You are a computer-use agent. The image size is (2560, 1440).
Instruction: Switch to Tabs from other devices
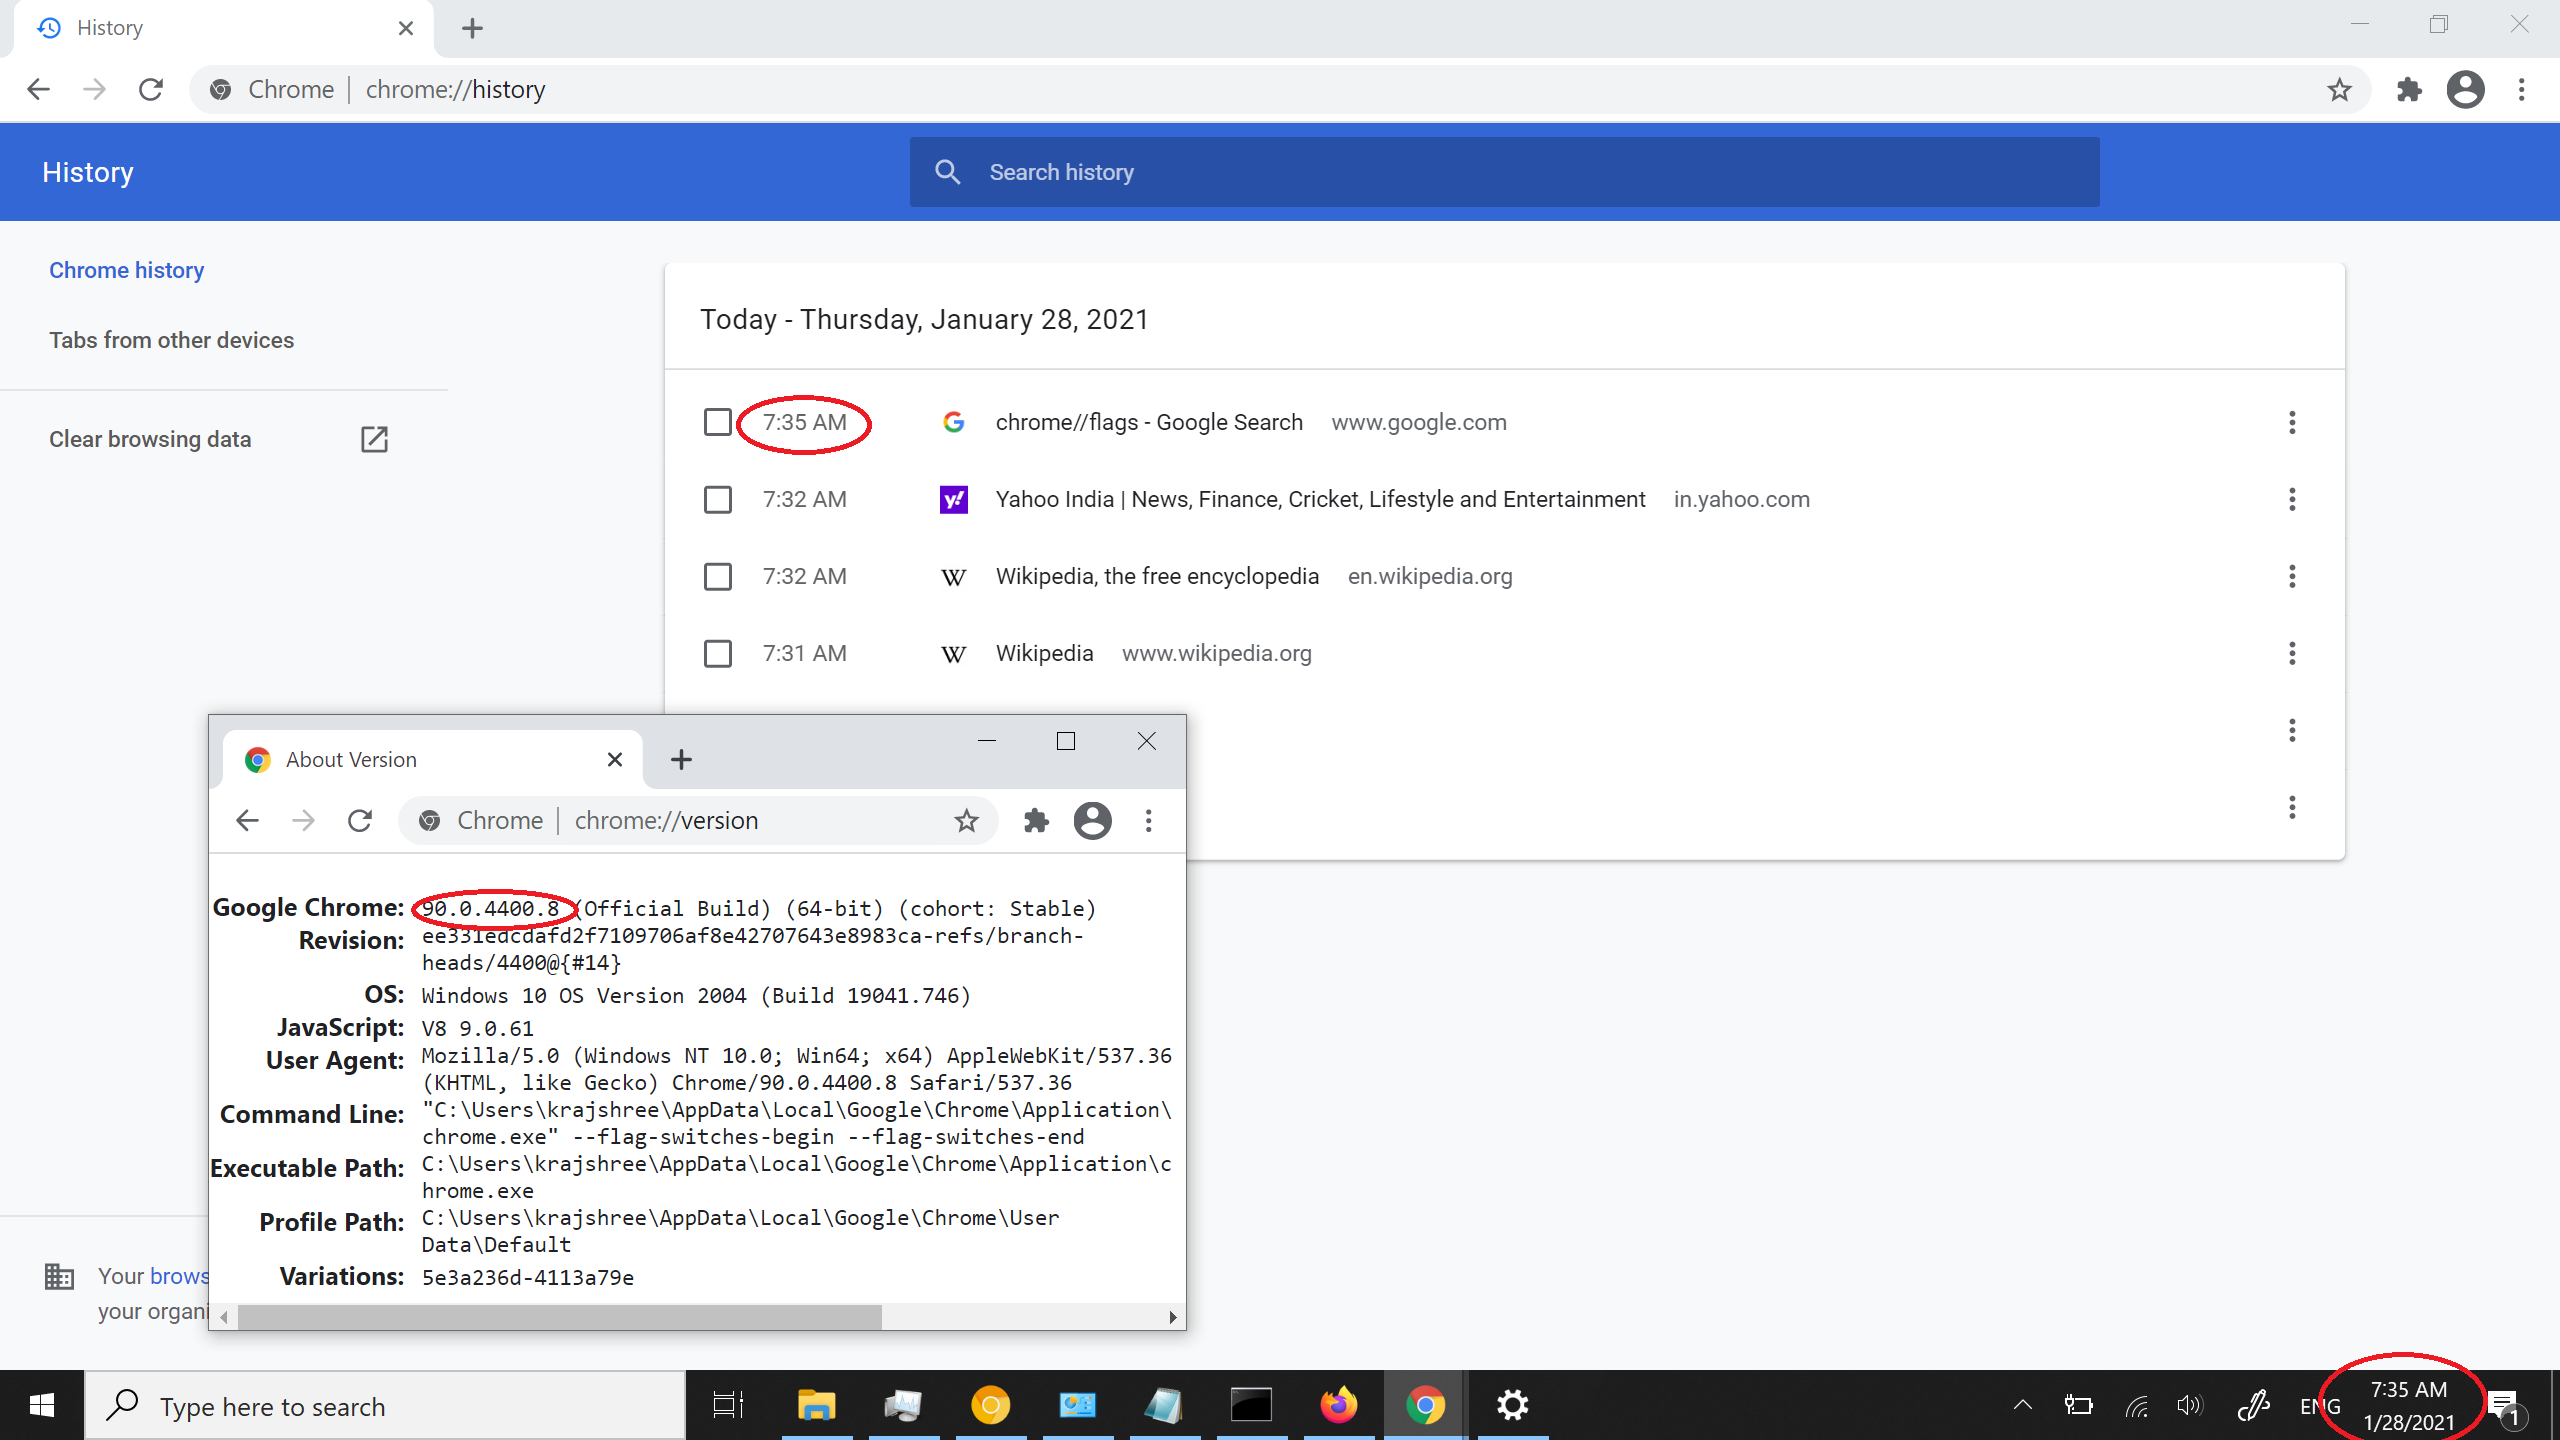tap(171, 340)
